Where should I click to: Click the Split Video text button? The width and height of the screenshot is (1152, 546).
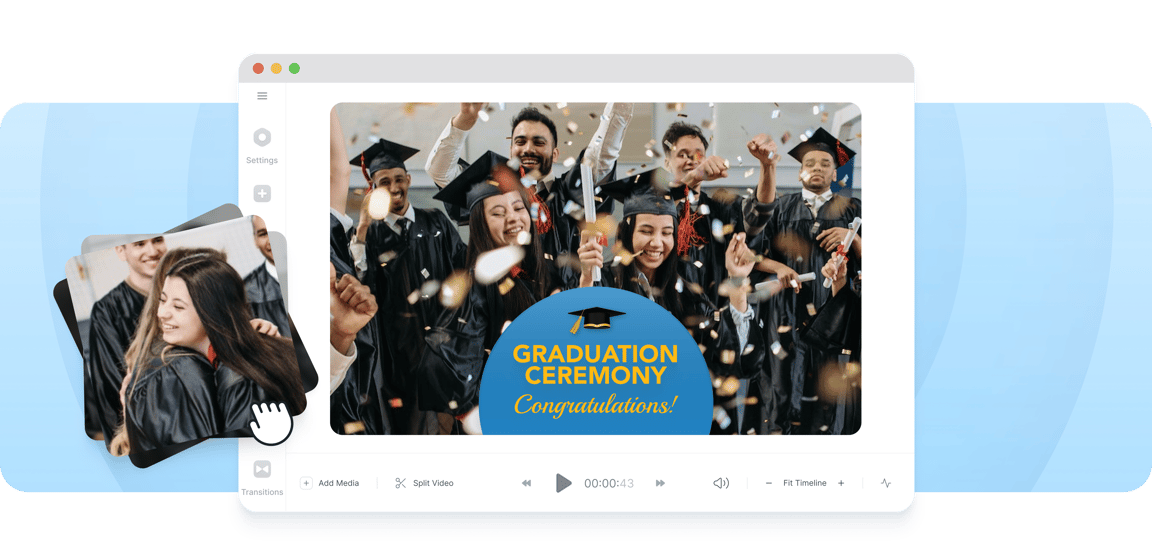pos(433,483)
